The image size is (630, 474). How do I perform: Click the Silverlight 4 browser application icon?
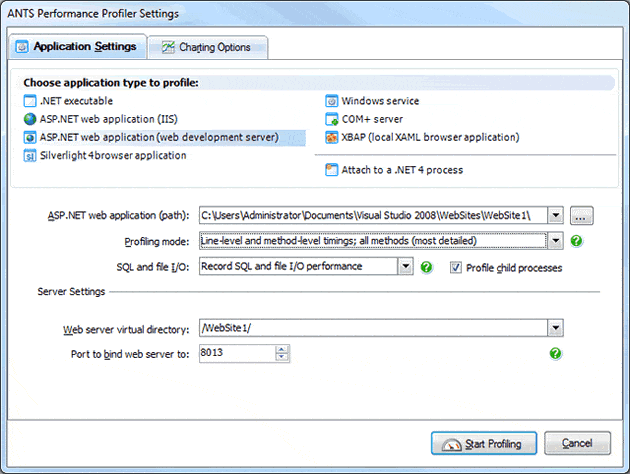point(30,155)
